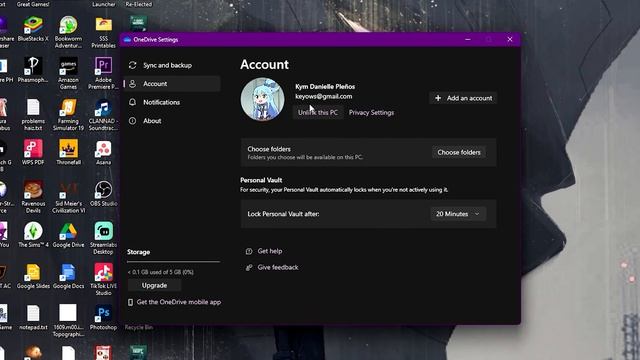Open WPS PDF desktop icon
This screenshot has height=360, width=640.
pos(33,153)
